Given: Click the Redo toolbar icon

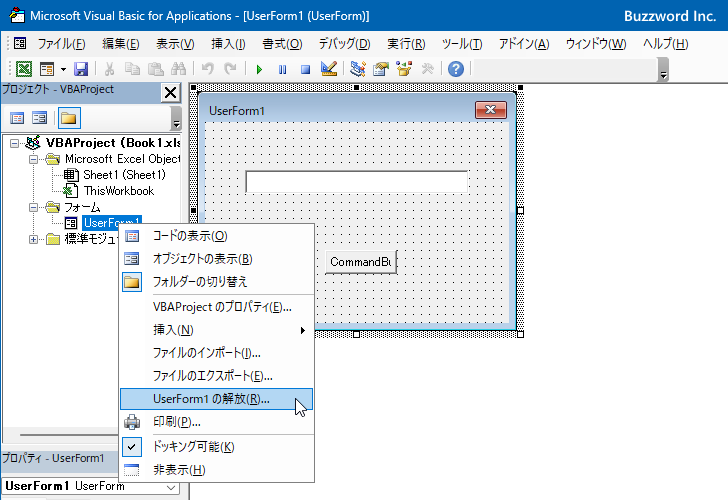Looking at the screenshot, I should 230,69.
